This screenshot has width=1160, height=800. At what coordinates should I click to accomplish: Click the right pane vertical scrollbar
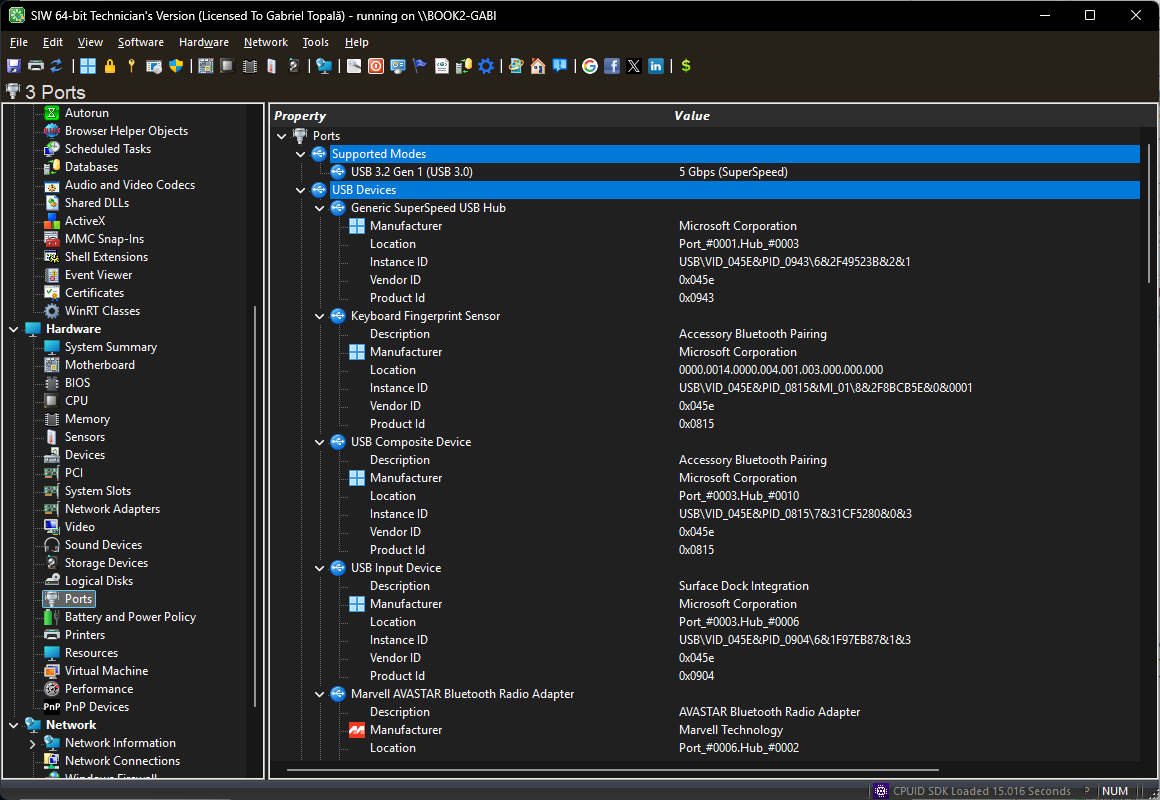[x=1148, y=214]
